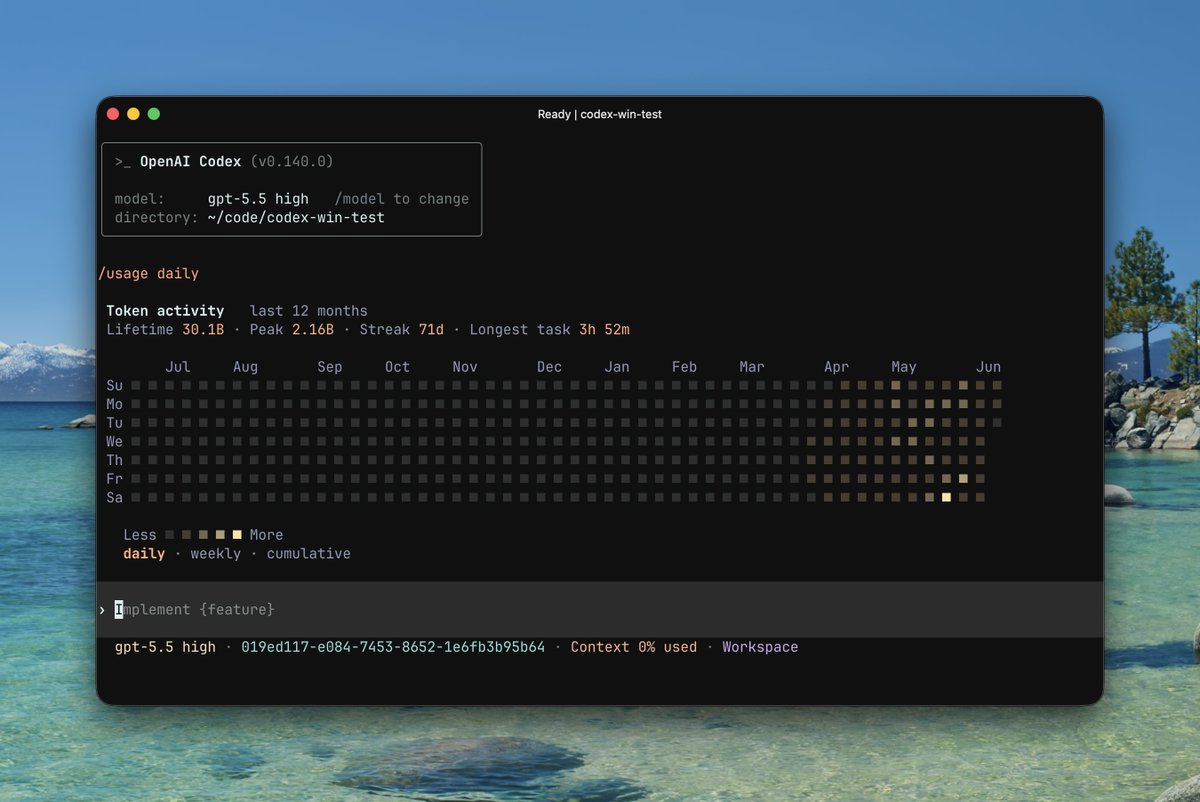Click the Longest task 3h 52m stat
This screenshot has height=802, width=1200.
549,330
